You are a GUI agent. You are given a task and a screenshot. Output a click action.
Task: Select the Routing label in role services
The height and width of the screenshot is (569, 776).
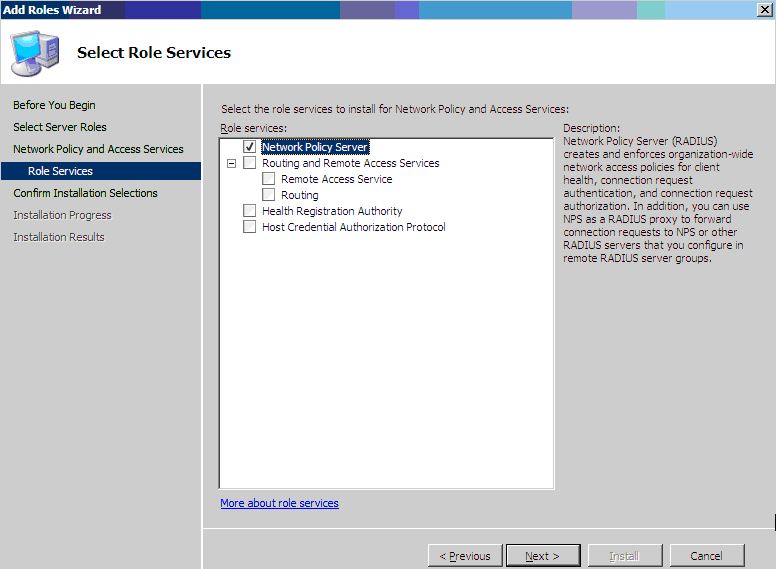pyautogui.click(x=299, y=195)
